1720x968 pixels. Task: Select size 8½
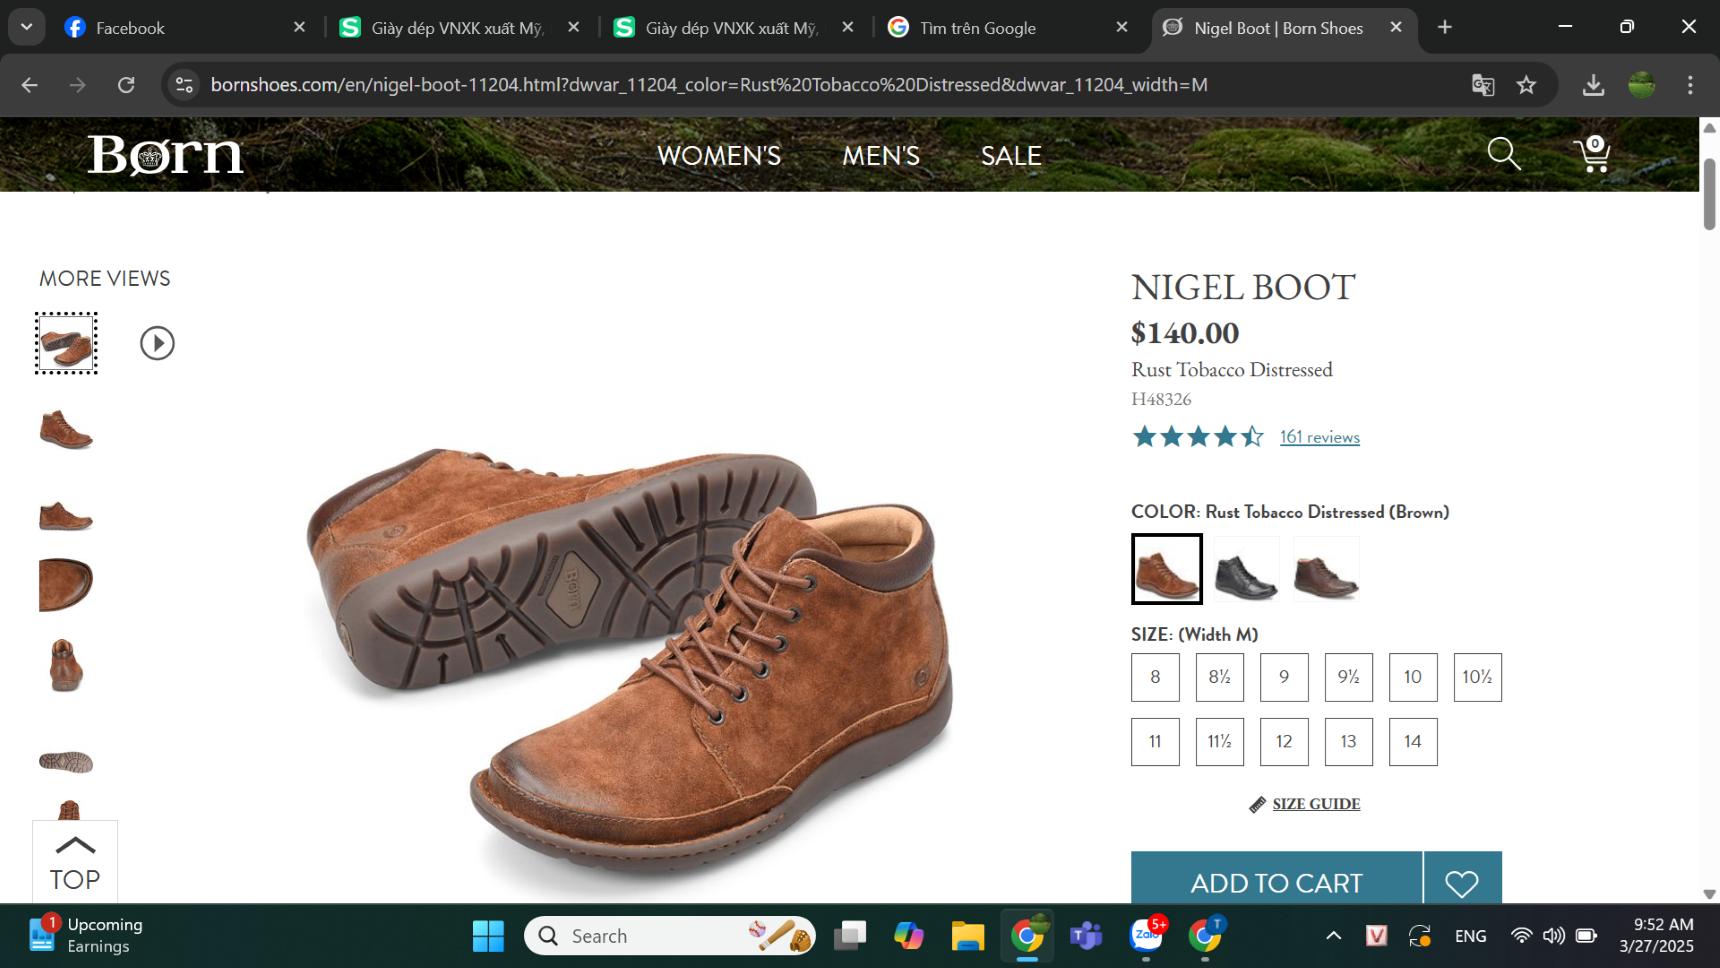coord(1220,677)
